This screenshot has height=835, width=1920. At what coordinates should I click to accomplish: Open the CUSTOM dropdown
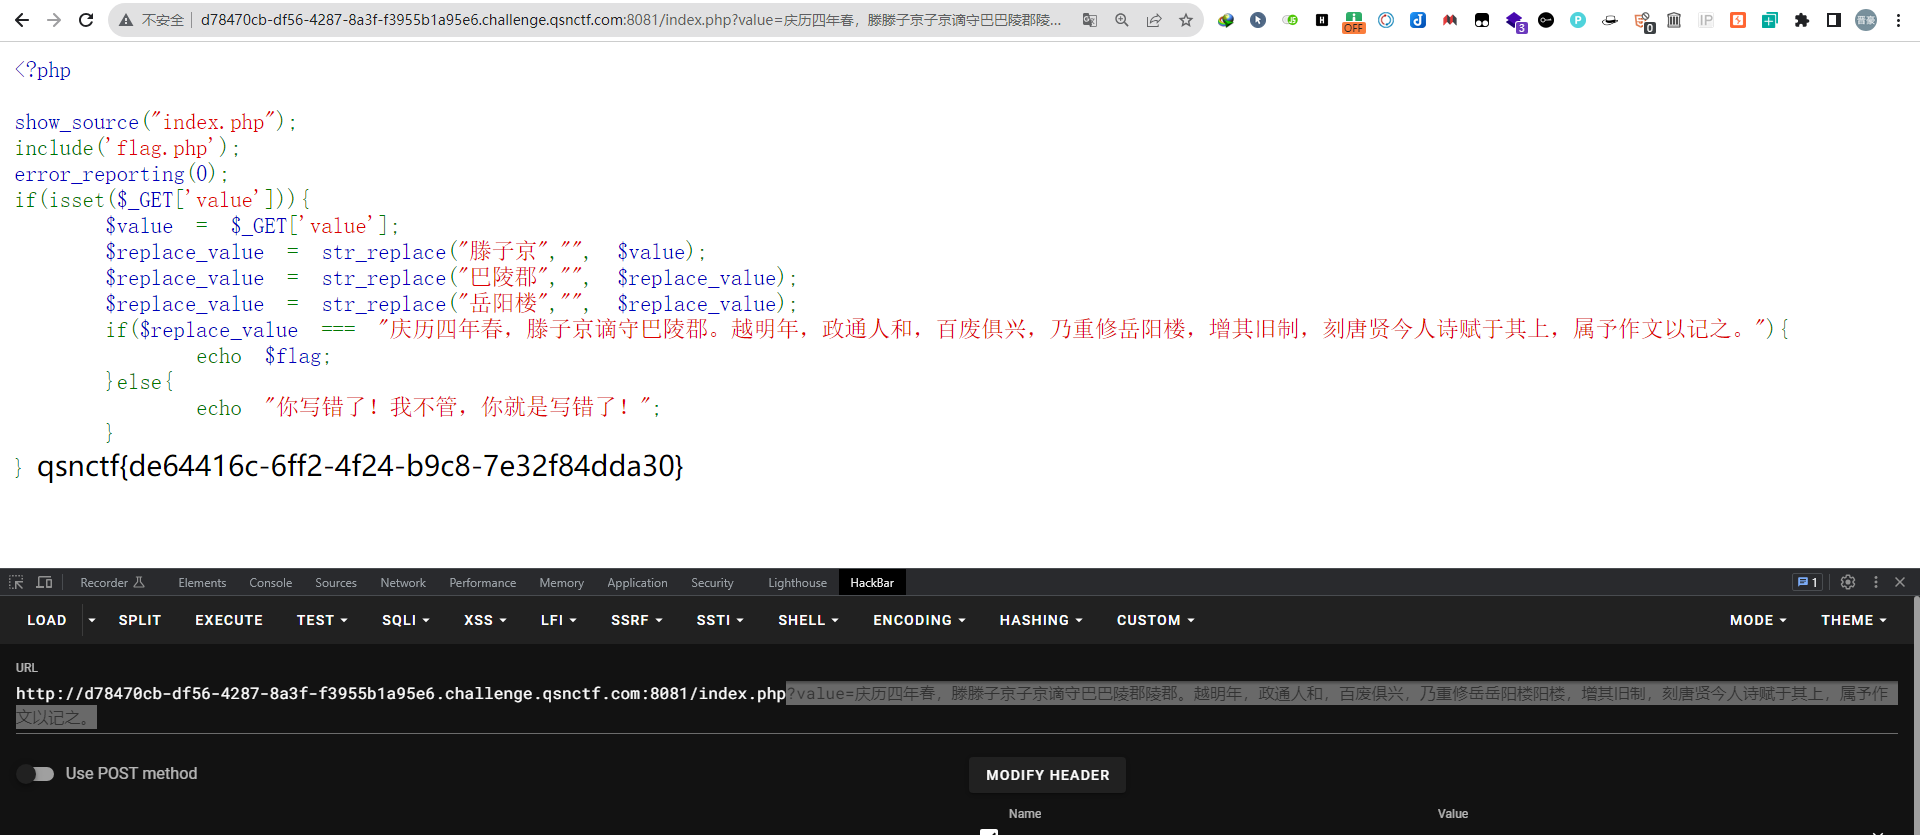[1155, 620]
